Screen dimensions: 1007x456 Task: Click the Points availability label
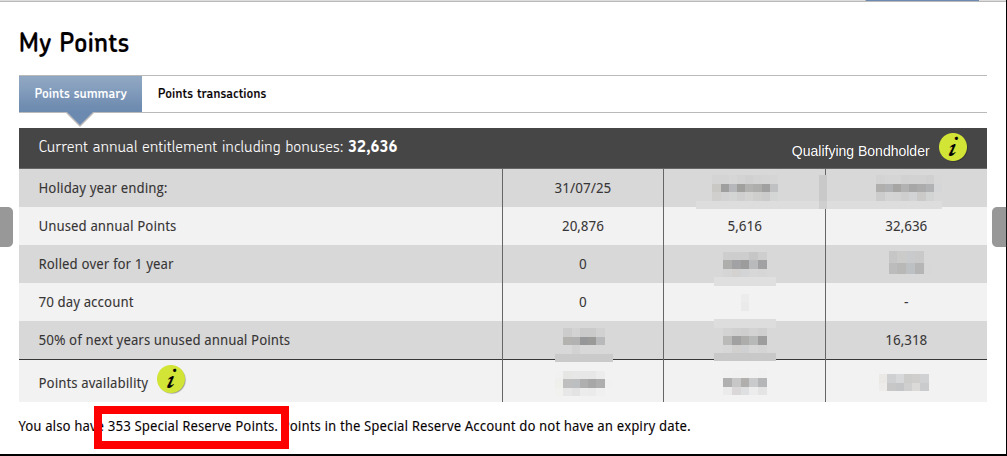pos(93,383)
